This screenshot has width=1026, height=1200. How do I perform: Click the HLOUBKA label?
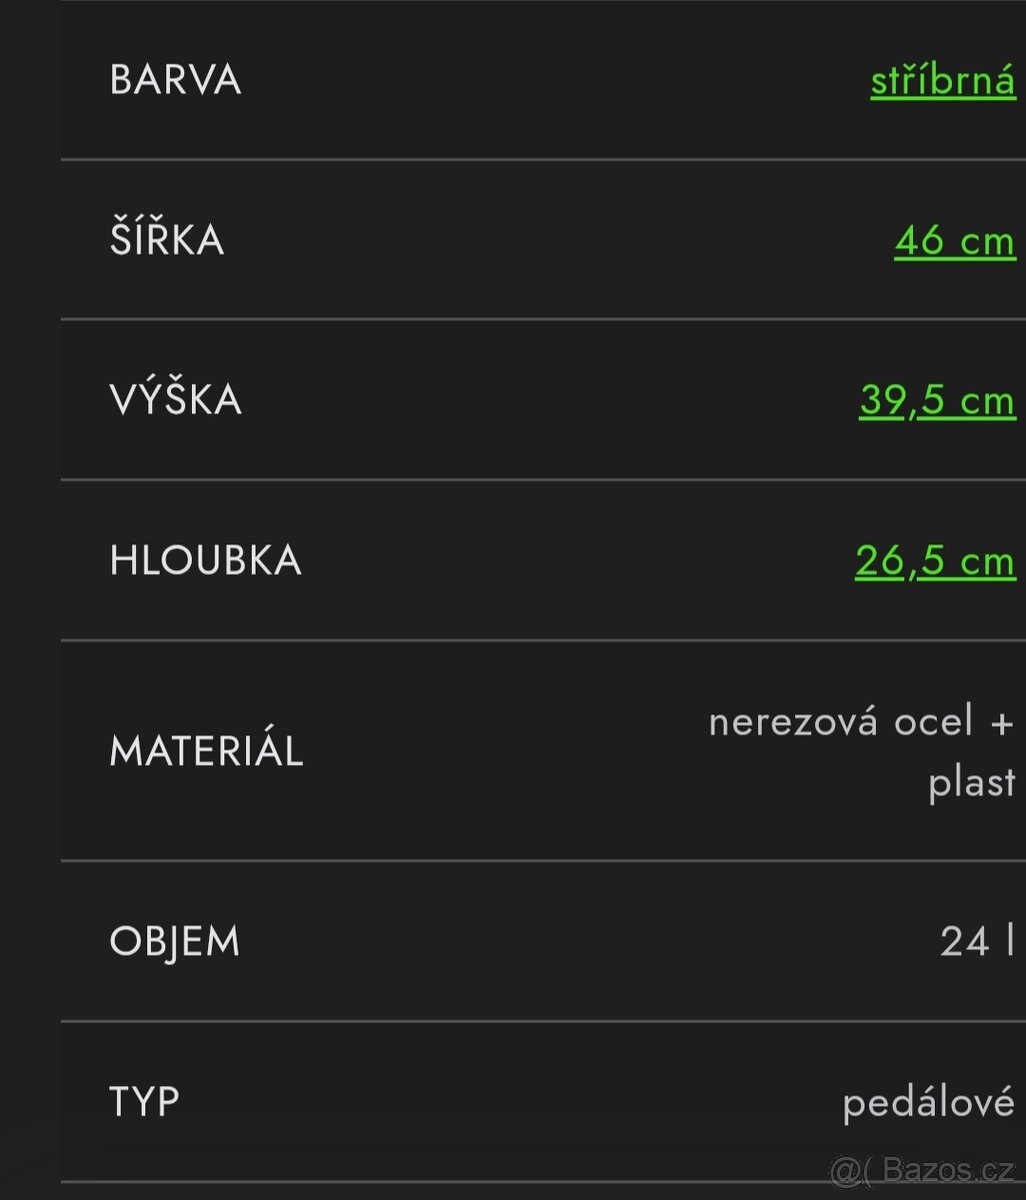pos(205,560)
